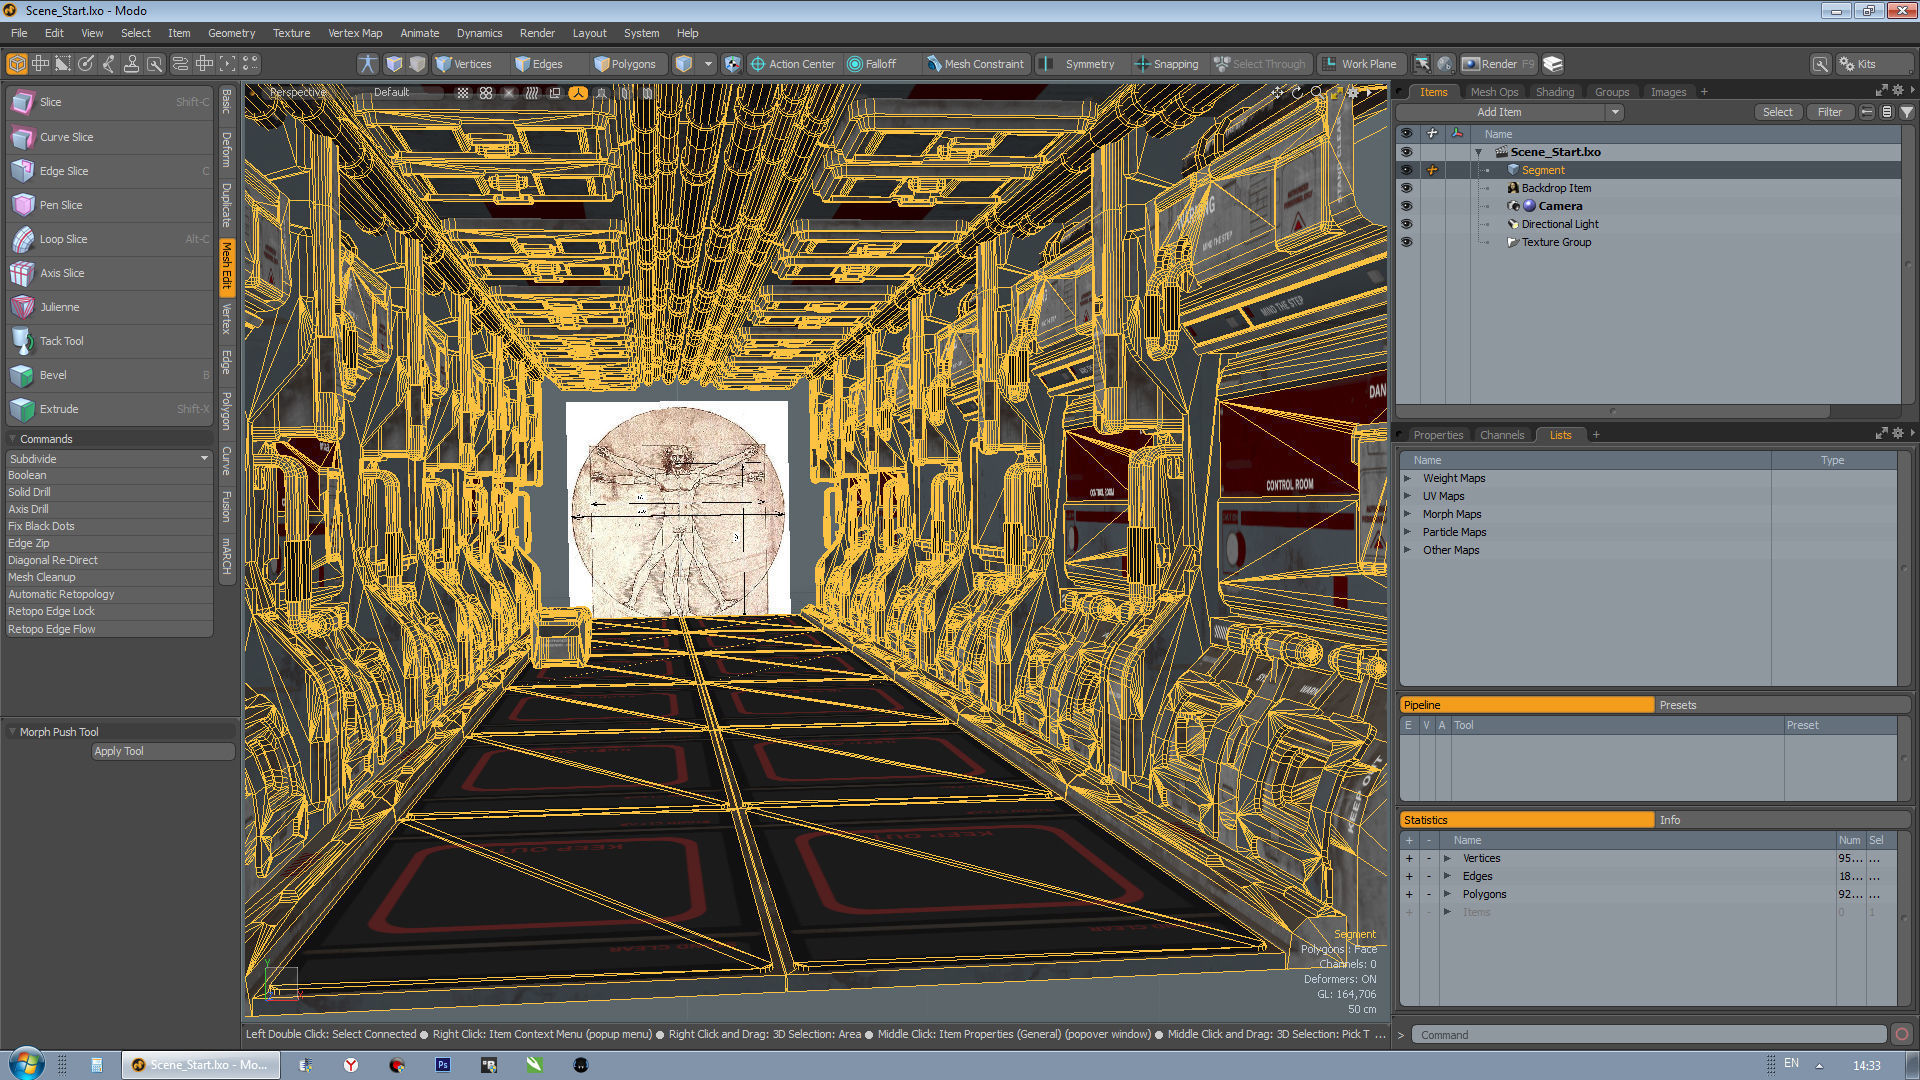Hide the Backdrop Item

(1406, 188)
